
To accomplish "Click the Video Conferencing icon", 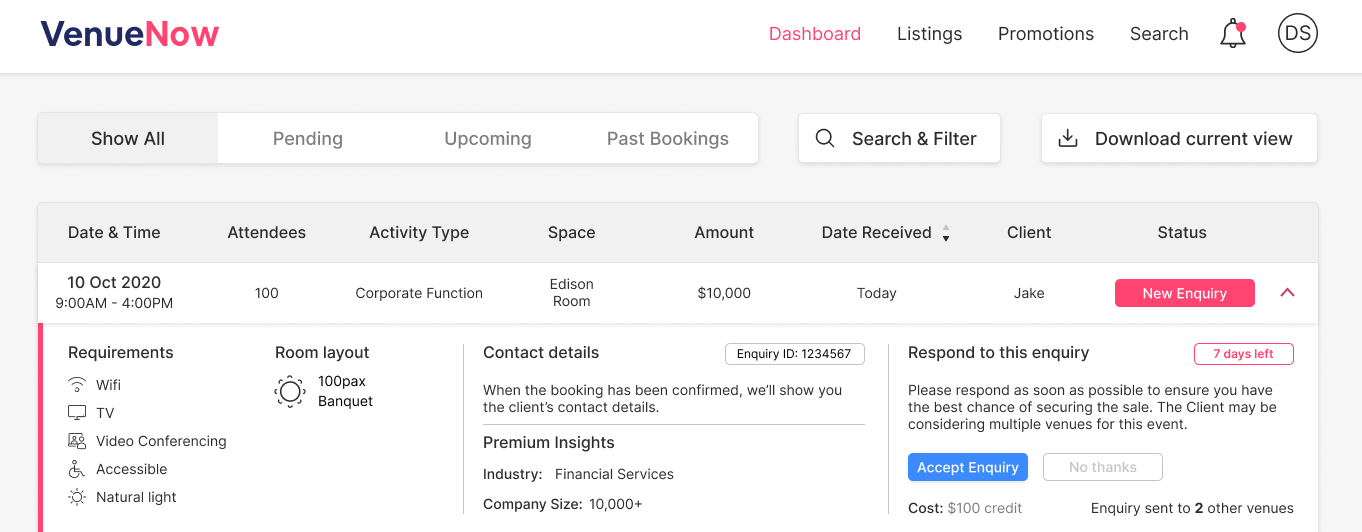I will pos(77,441).
